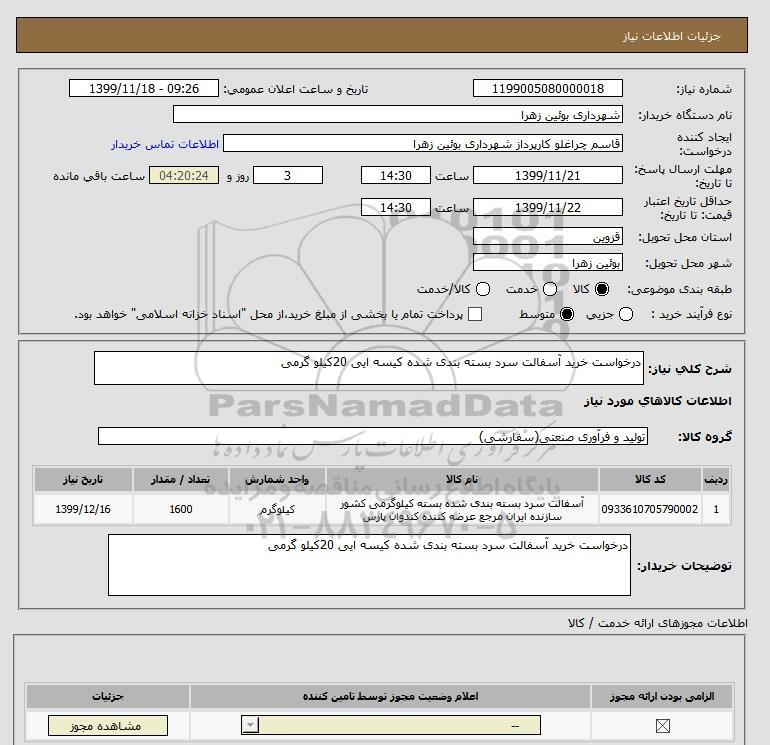This screenshot has height=745, width=770.
Task: Click the request creator name field
Action: pyautogui.click(x=423, y=144)
